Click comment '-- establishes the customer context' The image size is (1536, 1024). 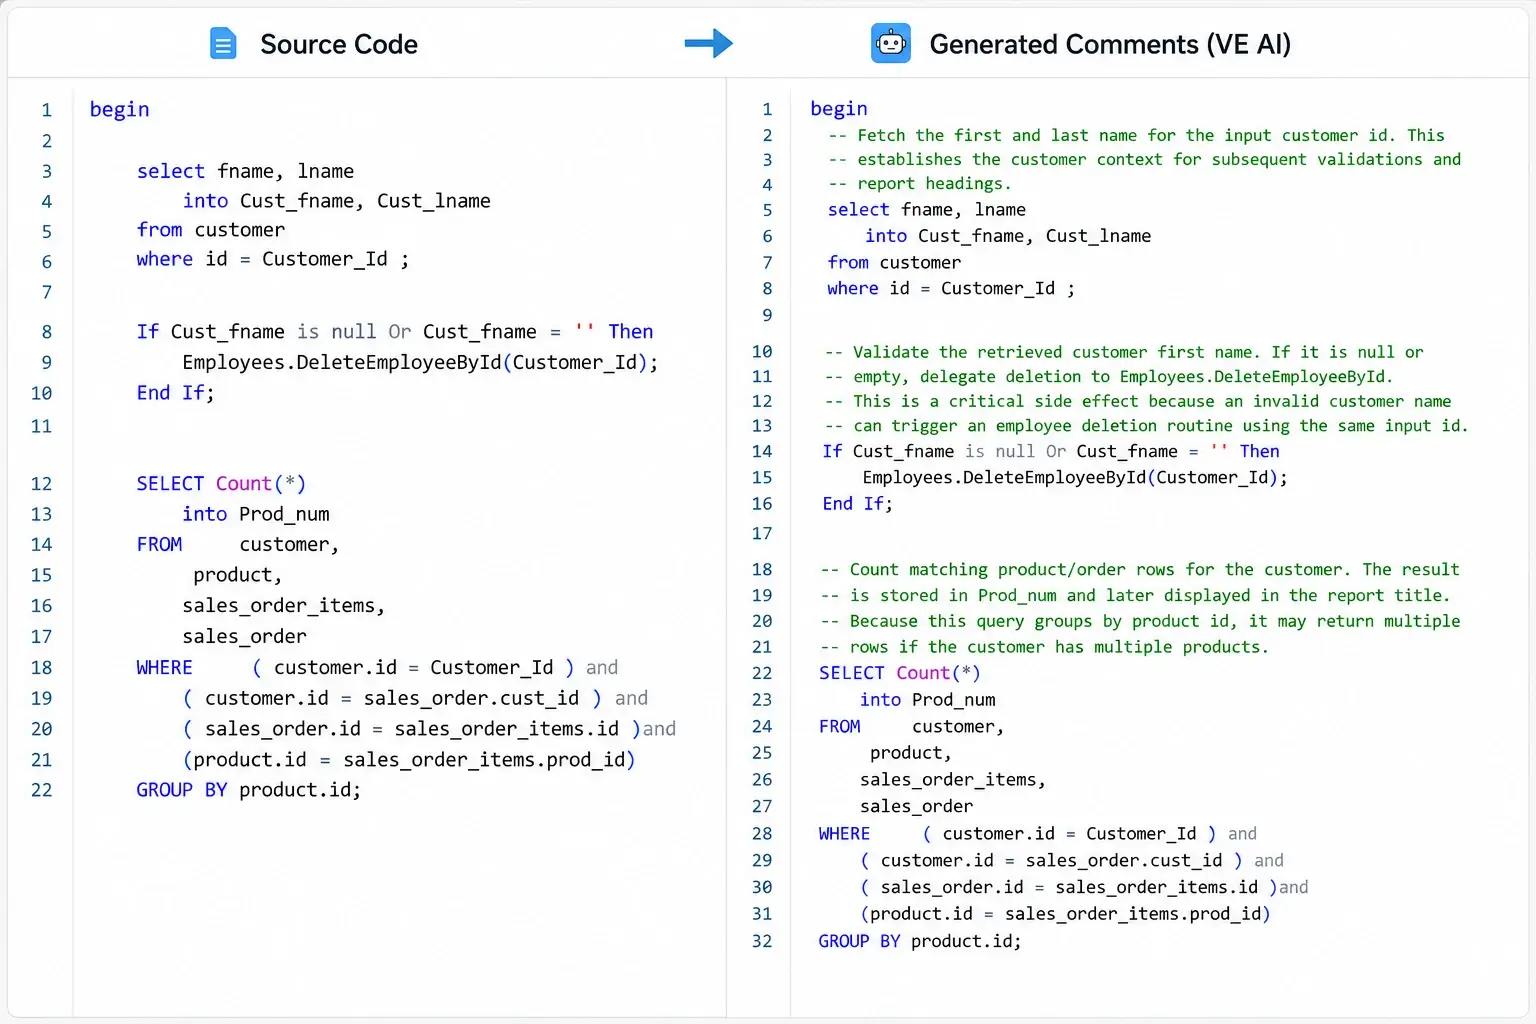coord(1144,160)
